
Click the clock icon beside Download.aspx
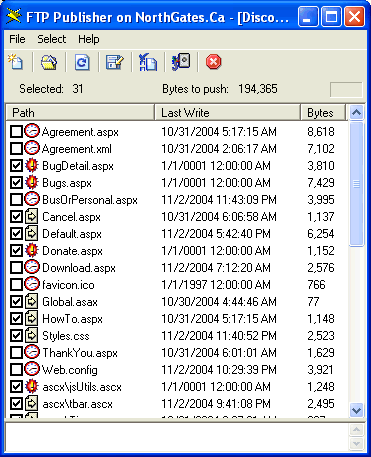[x=32, y=267]
